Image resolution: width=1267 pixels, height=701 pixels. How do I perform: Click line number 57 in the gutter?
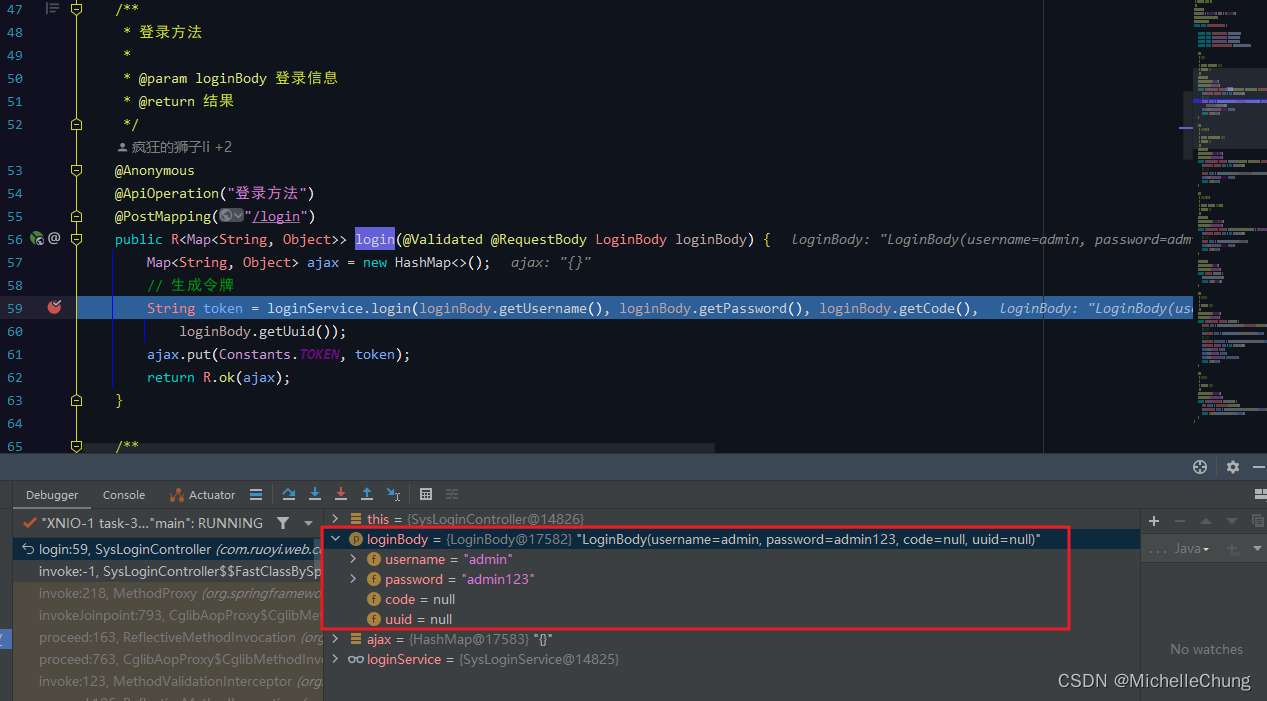[x=15, y=262]
